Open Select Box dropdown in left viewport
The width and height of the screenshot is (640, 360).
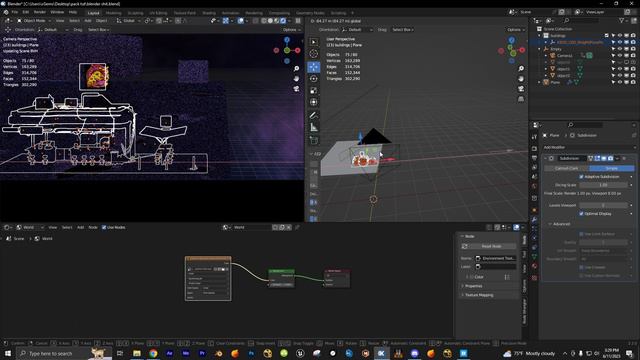pos(98,30)
